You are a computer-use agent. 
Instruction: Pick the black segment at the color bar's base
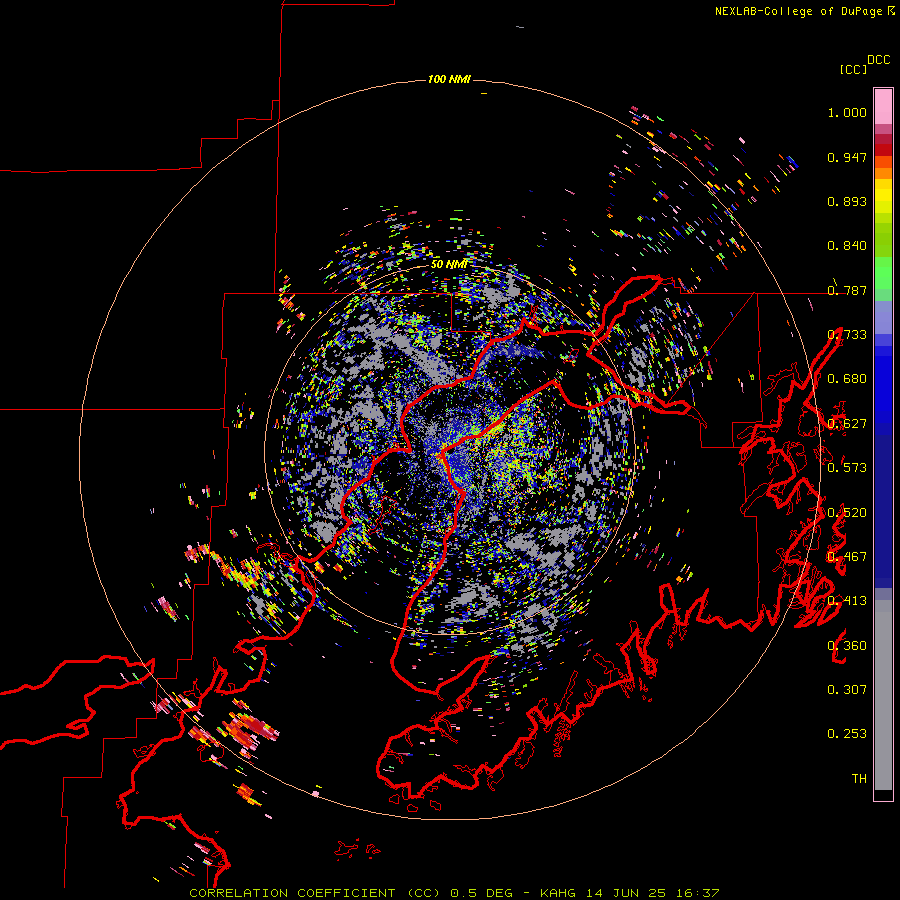(x=883, y=794)
